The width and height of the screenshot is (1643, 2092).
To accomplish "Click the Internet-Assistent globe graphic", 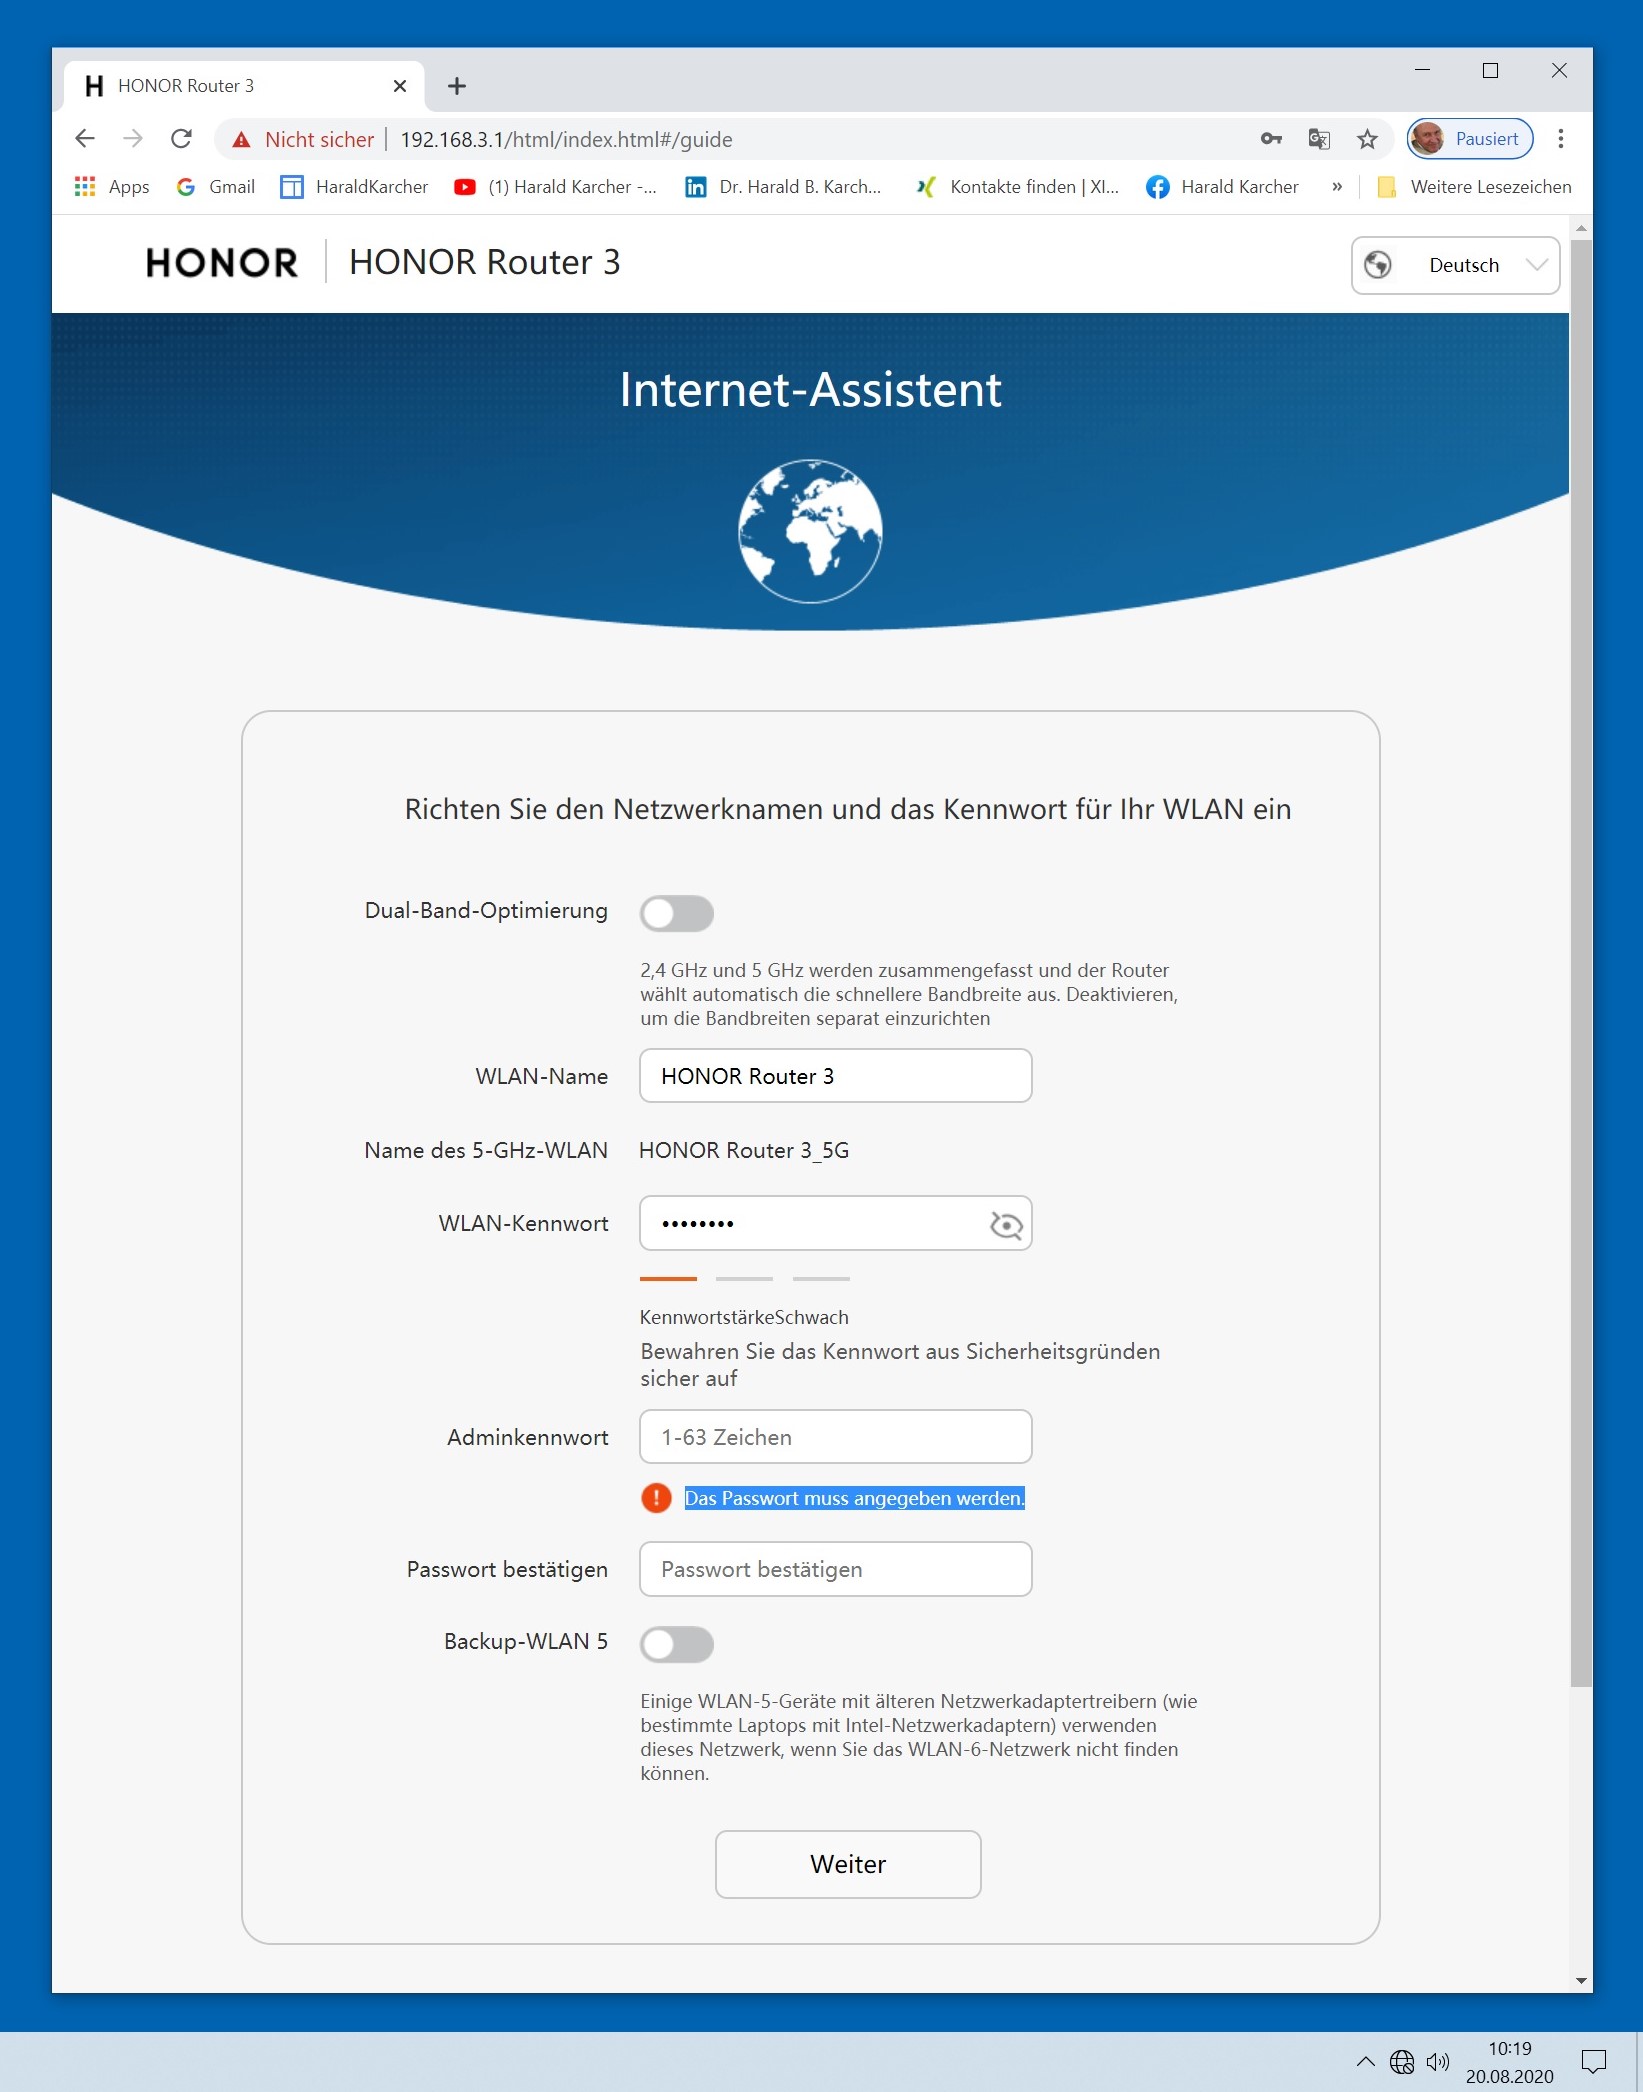I will pyautogui.click(x=810, y=531).
